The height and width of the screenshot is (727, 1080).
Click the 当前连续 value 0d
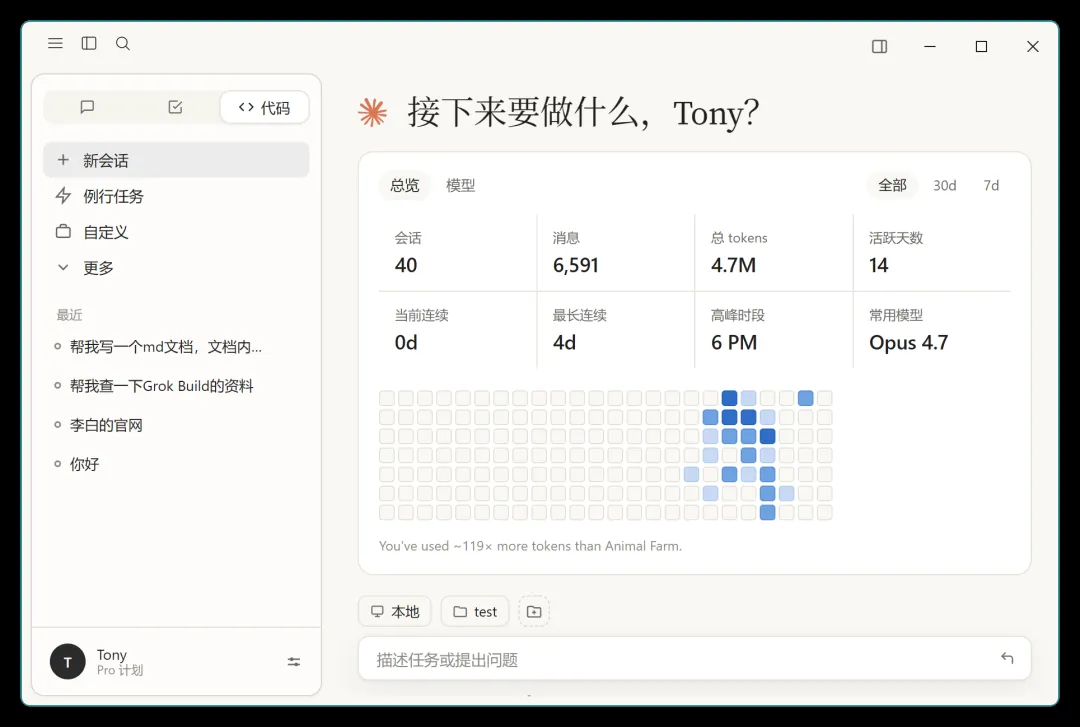pyautogui.click(x=406, y=342)
